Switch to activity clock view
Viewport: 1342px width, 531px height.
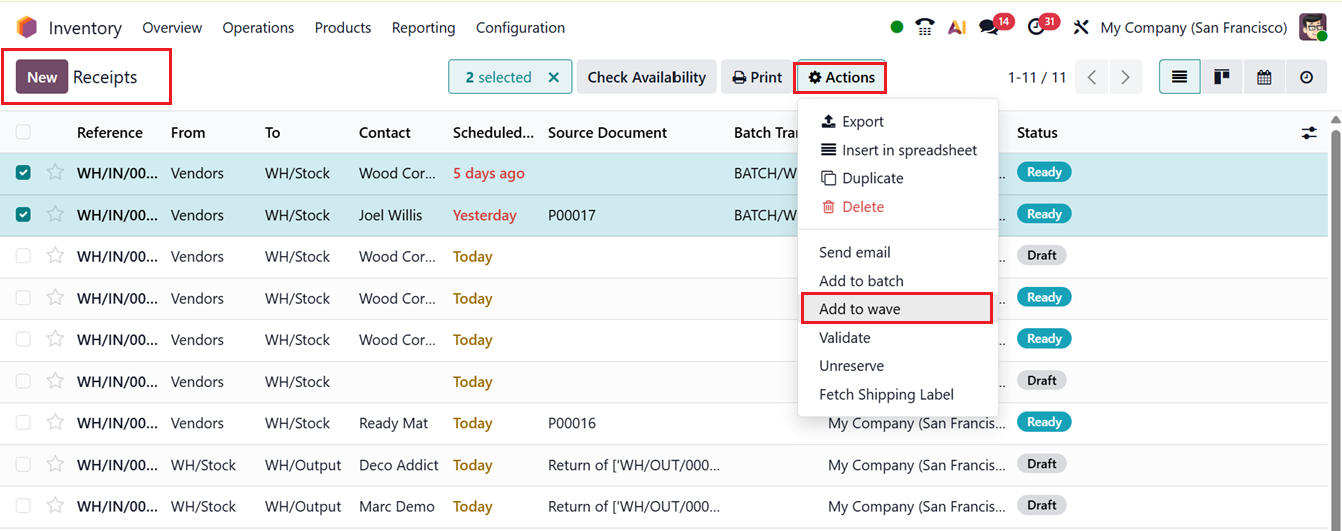pos(1306,77)
